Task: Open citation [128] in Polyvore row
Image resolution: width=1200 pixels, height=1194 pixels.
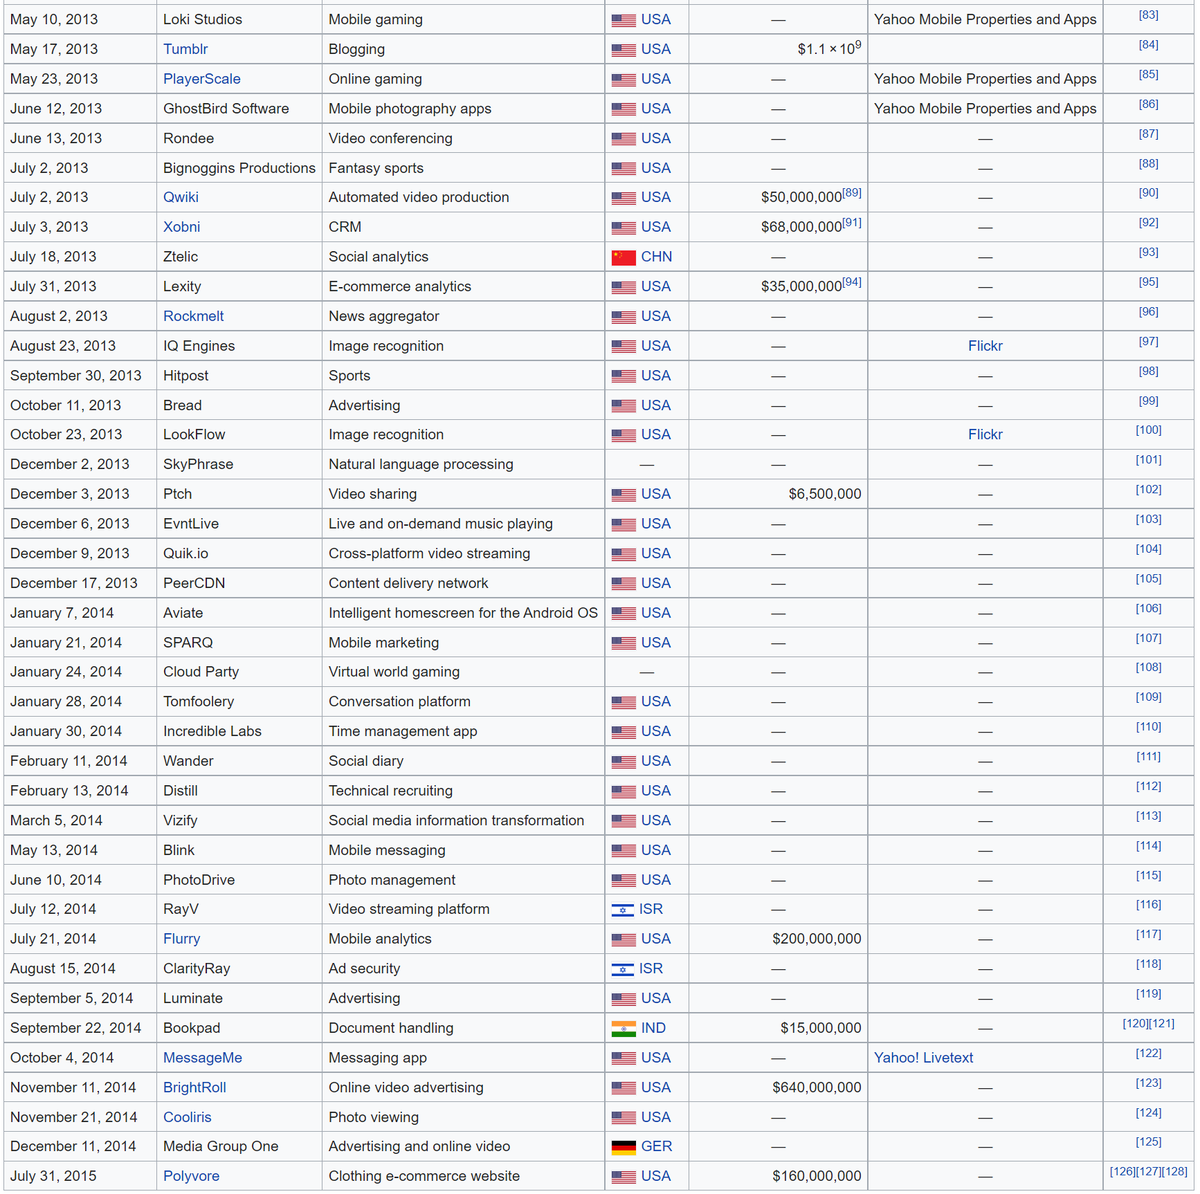Action: tap(1175, 1172)
